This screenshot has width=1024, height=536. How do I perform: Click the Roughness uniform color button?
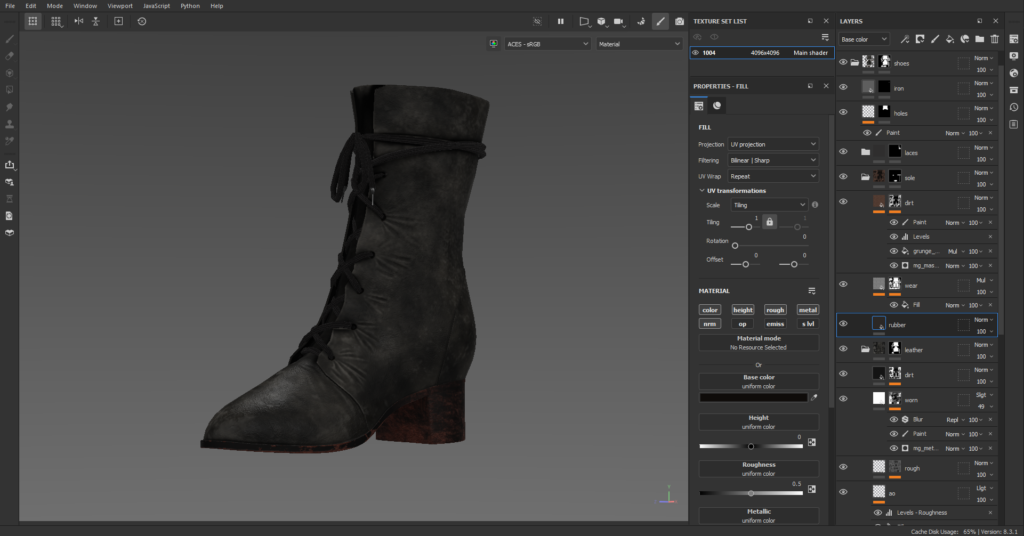point(758,469)
